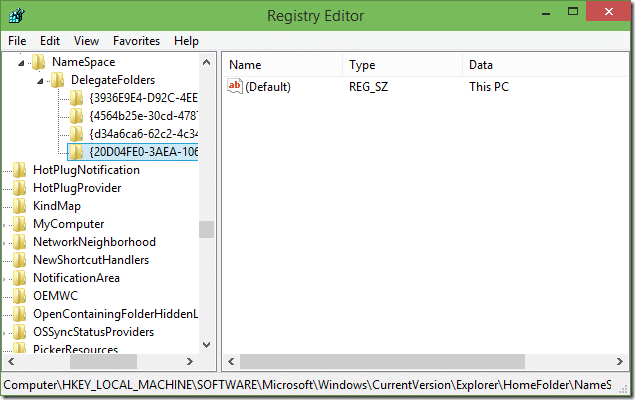Maximize the Registry Editor window
The height and width of the screenshot is (400, 635).
(573, 12)
